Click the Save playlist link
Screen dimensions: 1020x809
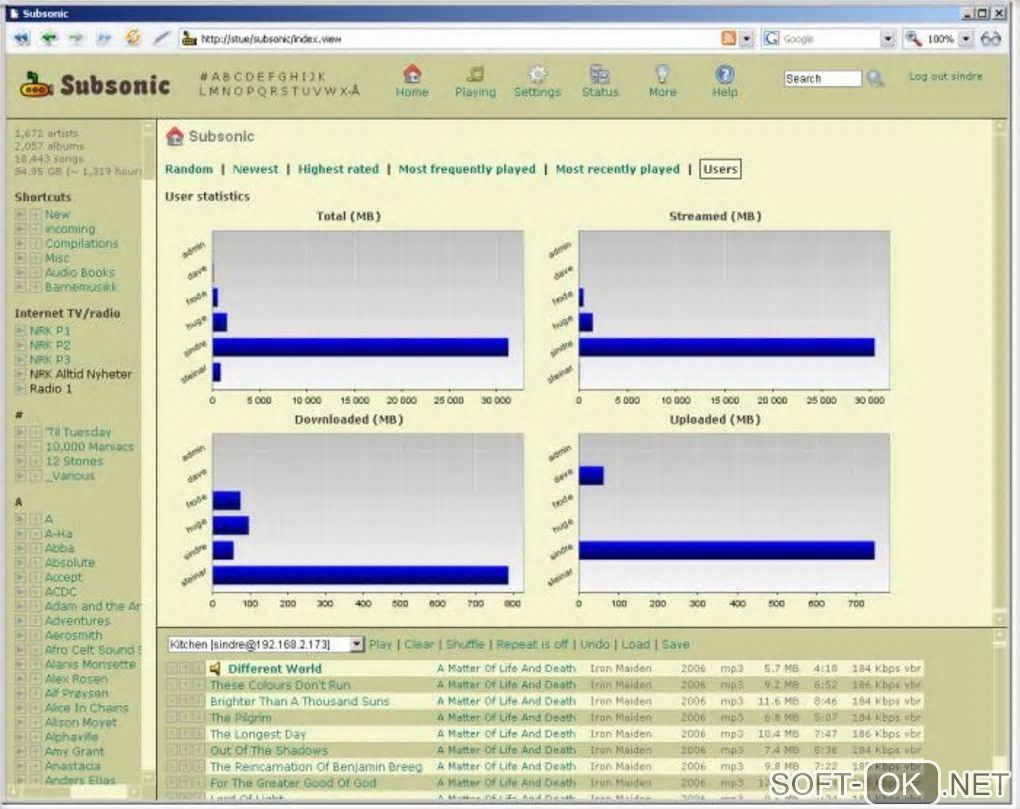click(675, 644)
